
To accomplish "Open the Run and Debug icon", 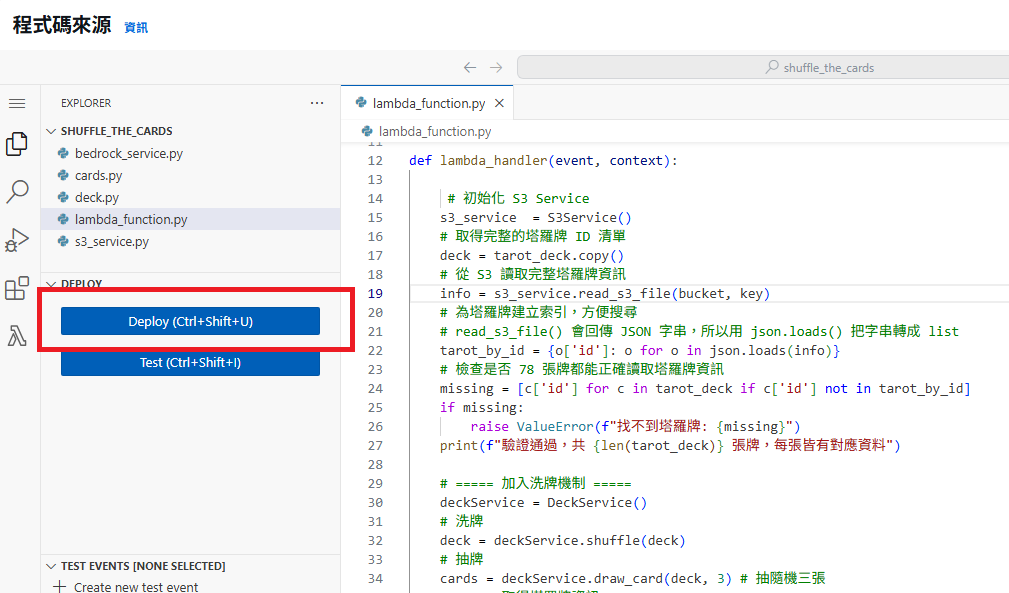I will pyautogui.click(x=17, y=240).
